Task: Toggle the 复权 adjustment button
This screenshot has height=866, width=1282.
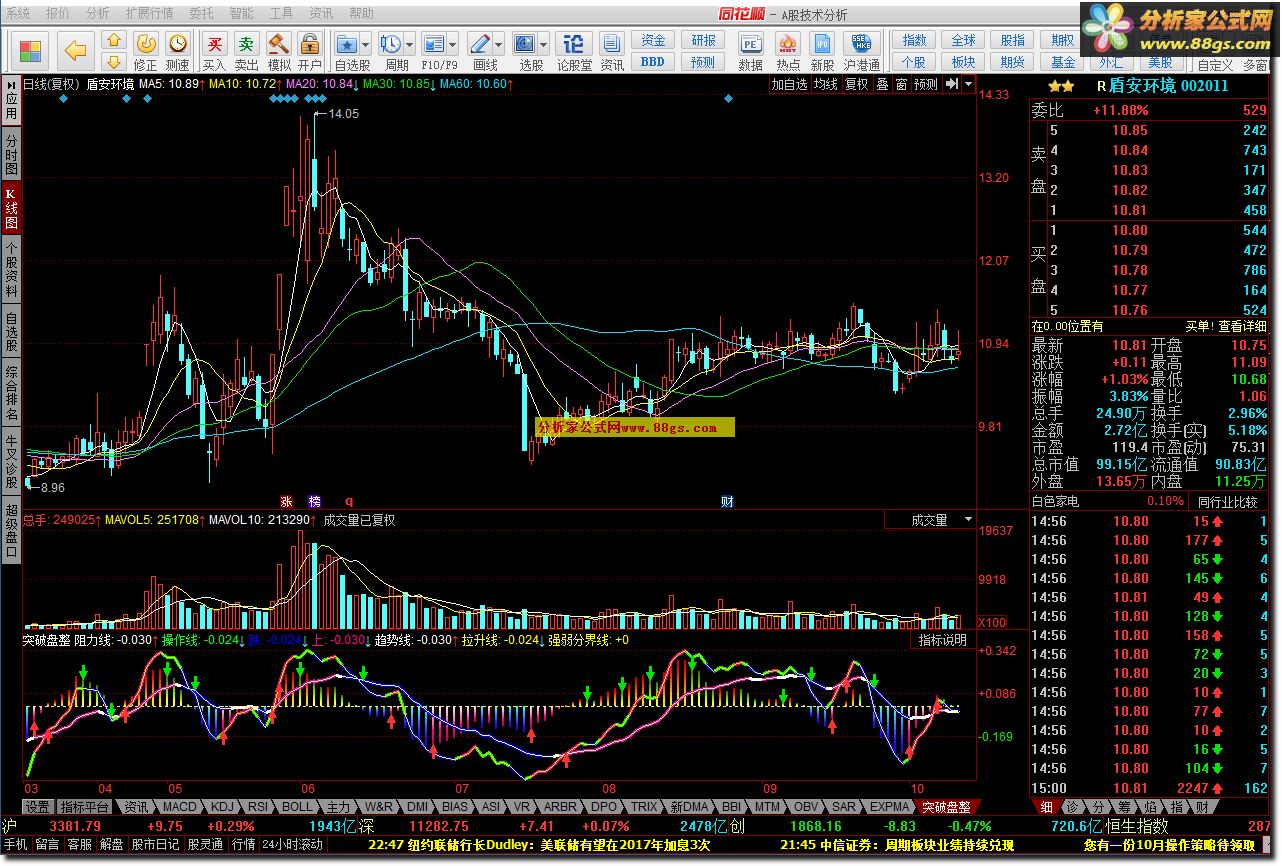Action: [857, 84]
